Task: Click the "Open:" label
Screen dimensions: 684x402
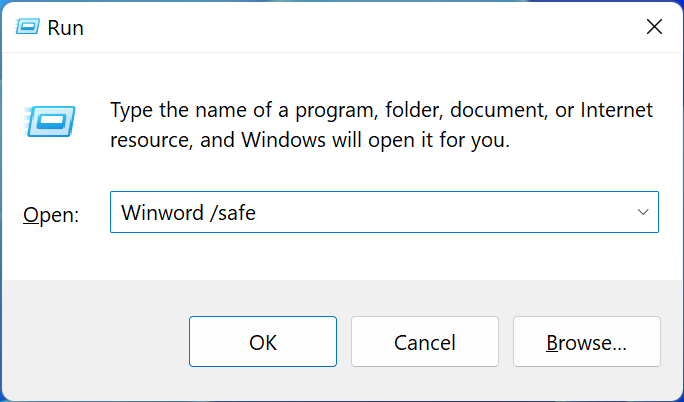Action: [51, 215]
